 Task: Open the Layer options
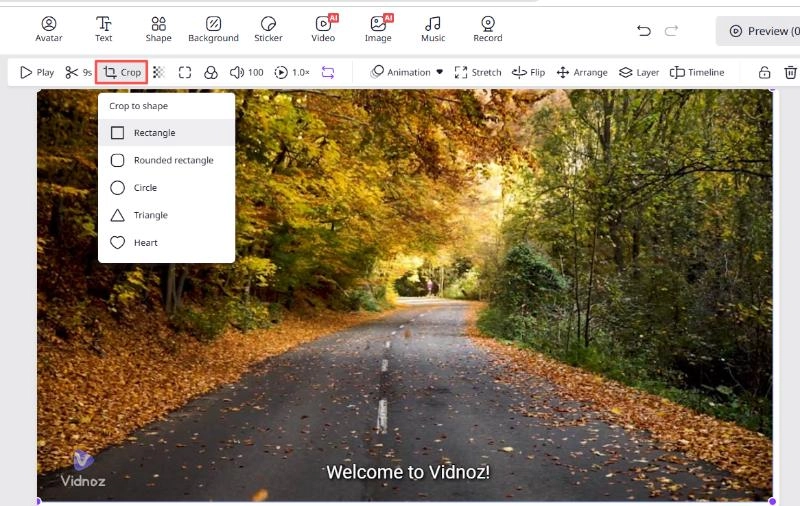(639, 72)
